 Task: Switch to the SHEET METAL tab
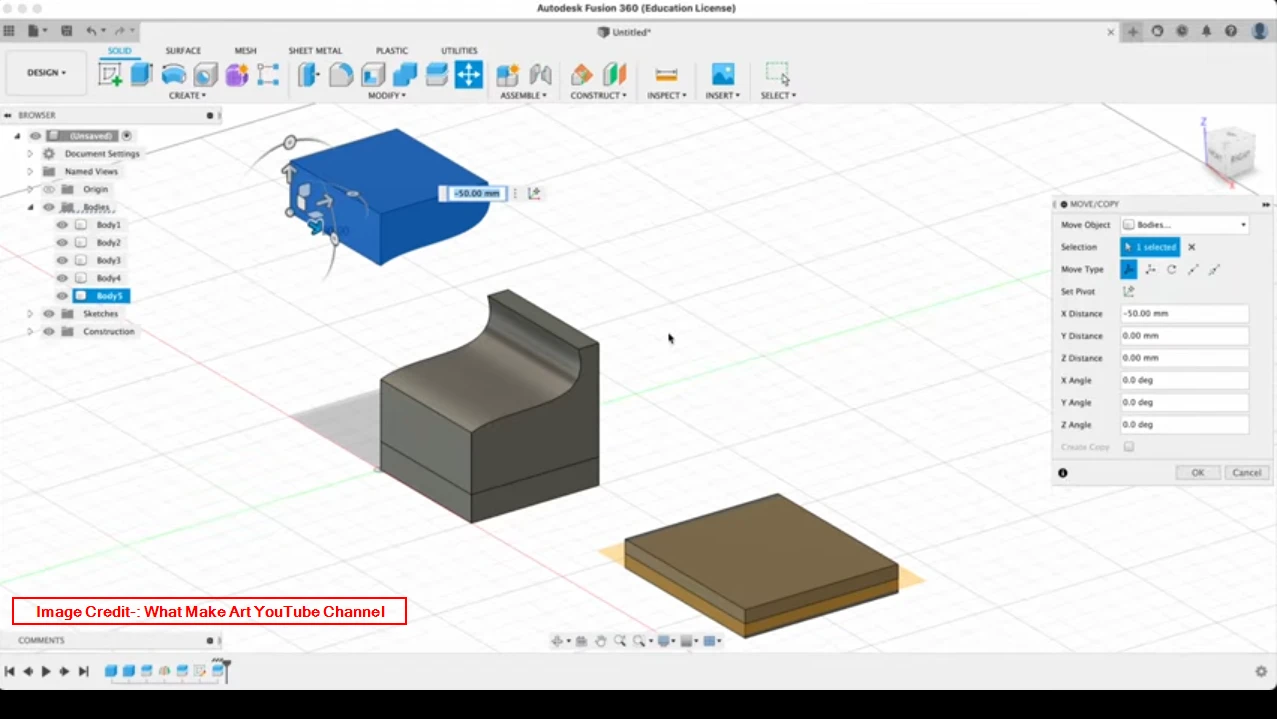(x=315, y=51)
